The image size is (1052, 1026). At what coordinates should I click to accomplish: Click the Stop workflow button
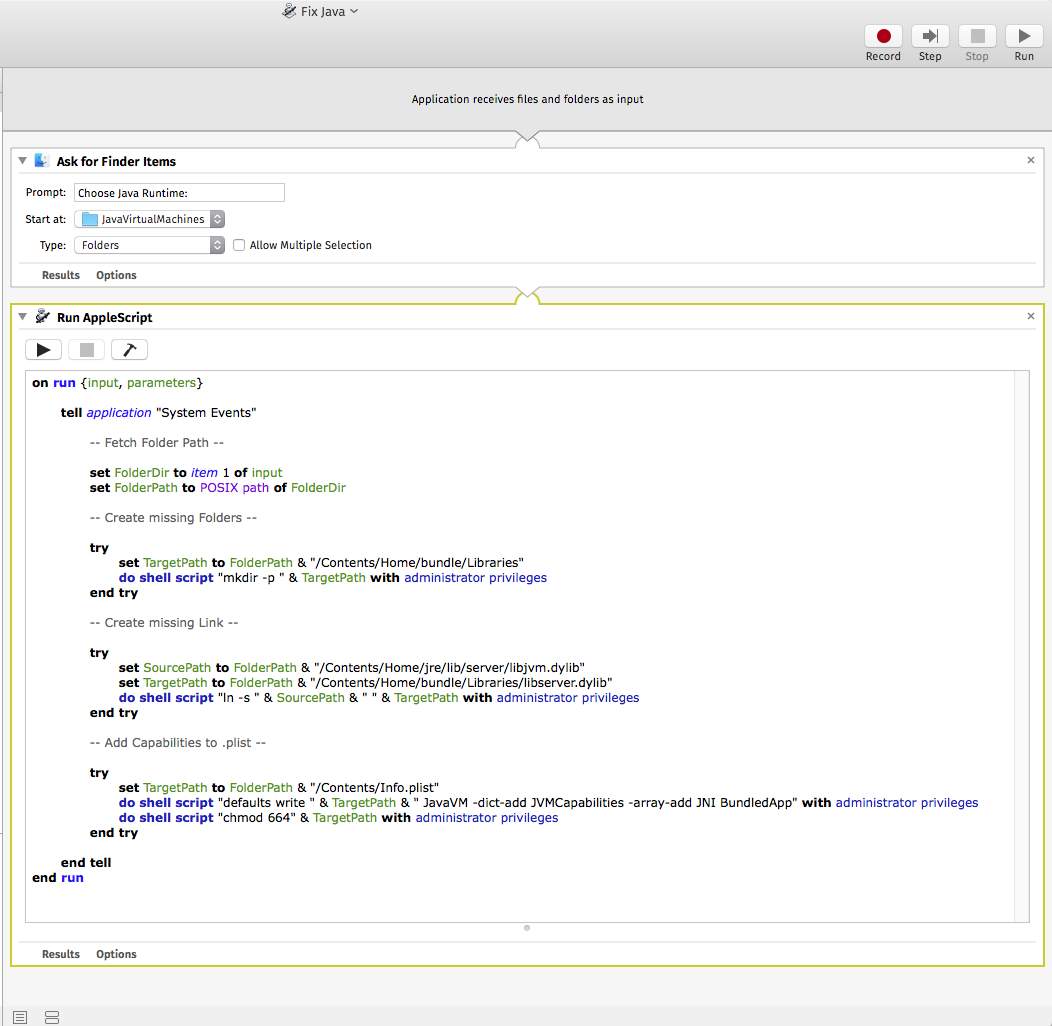tap(977, 37)
